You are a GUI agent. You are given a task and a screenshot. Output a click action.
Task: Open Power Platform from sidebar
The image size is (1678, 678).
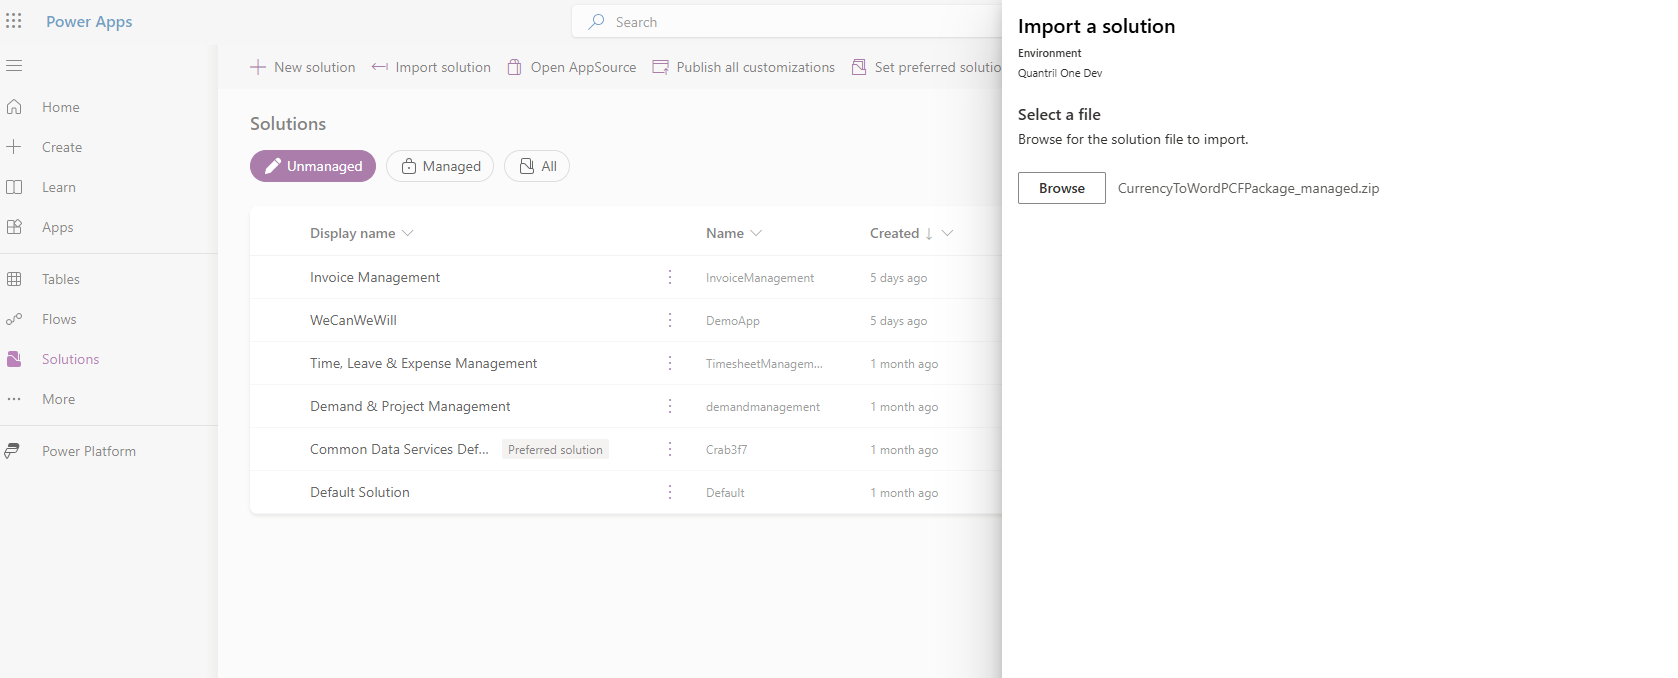pyautogui.click(x=88, y=451)
